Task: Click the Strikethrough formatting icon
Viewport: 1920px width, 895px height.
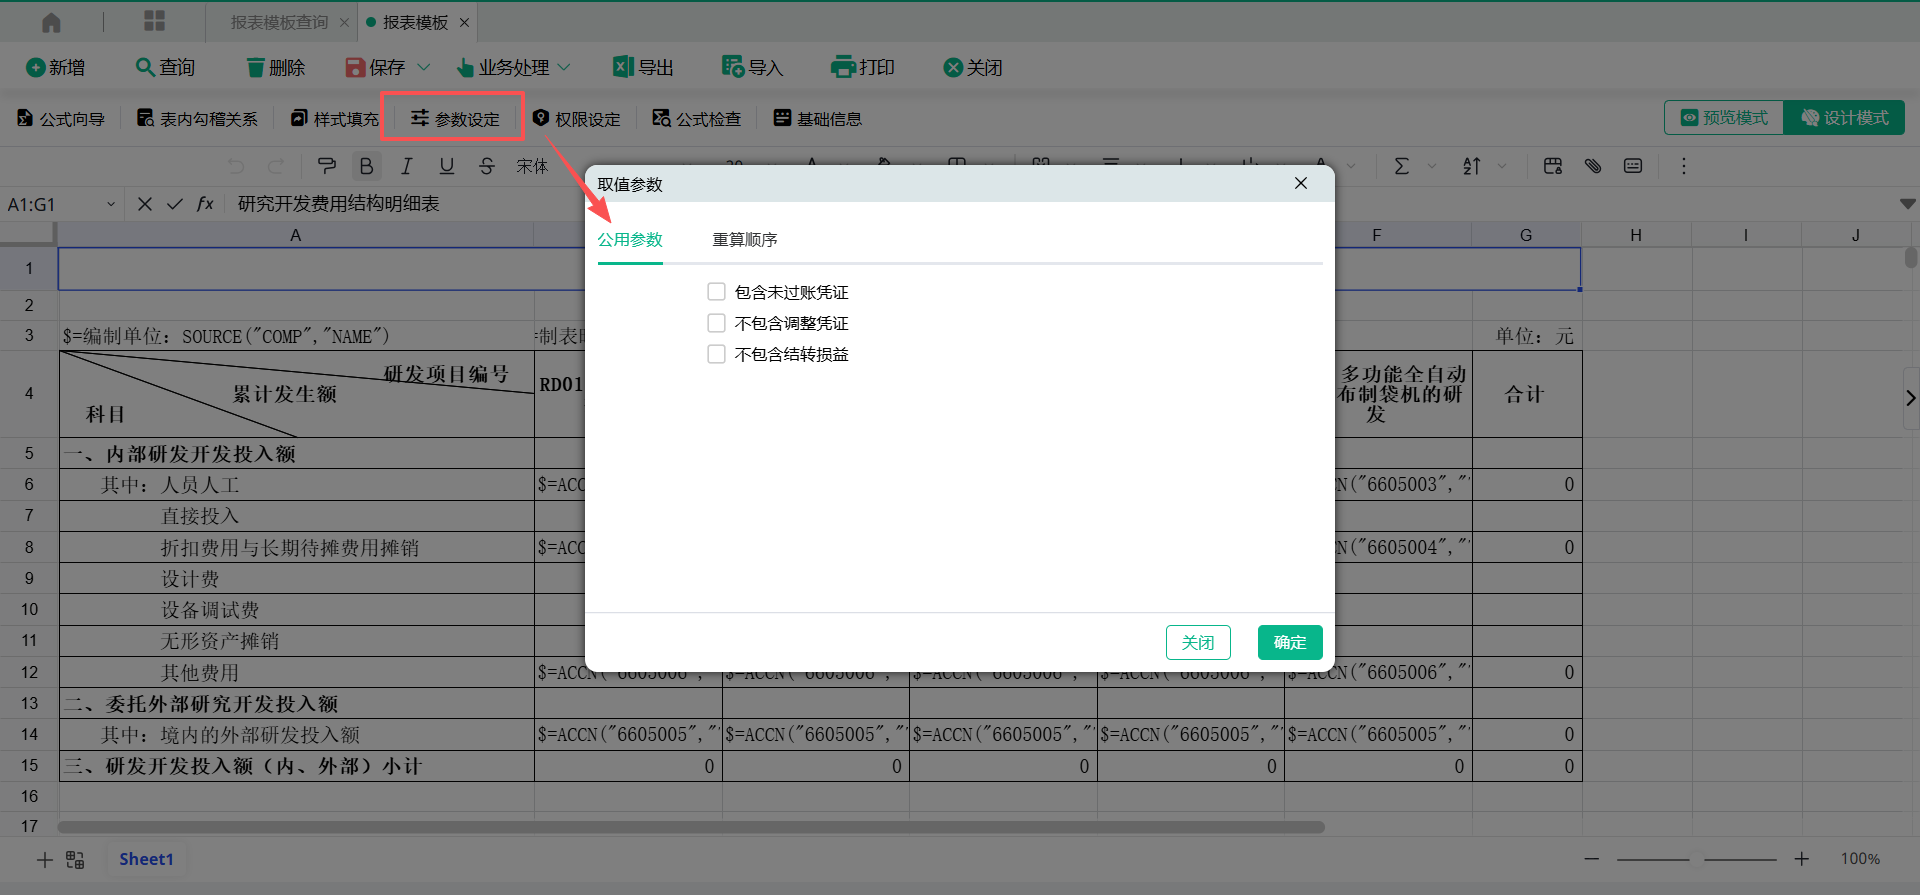Action: (486, 166)
